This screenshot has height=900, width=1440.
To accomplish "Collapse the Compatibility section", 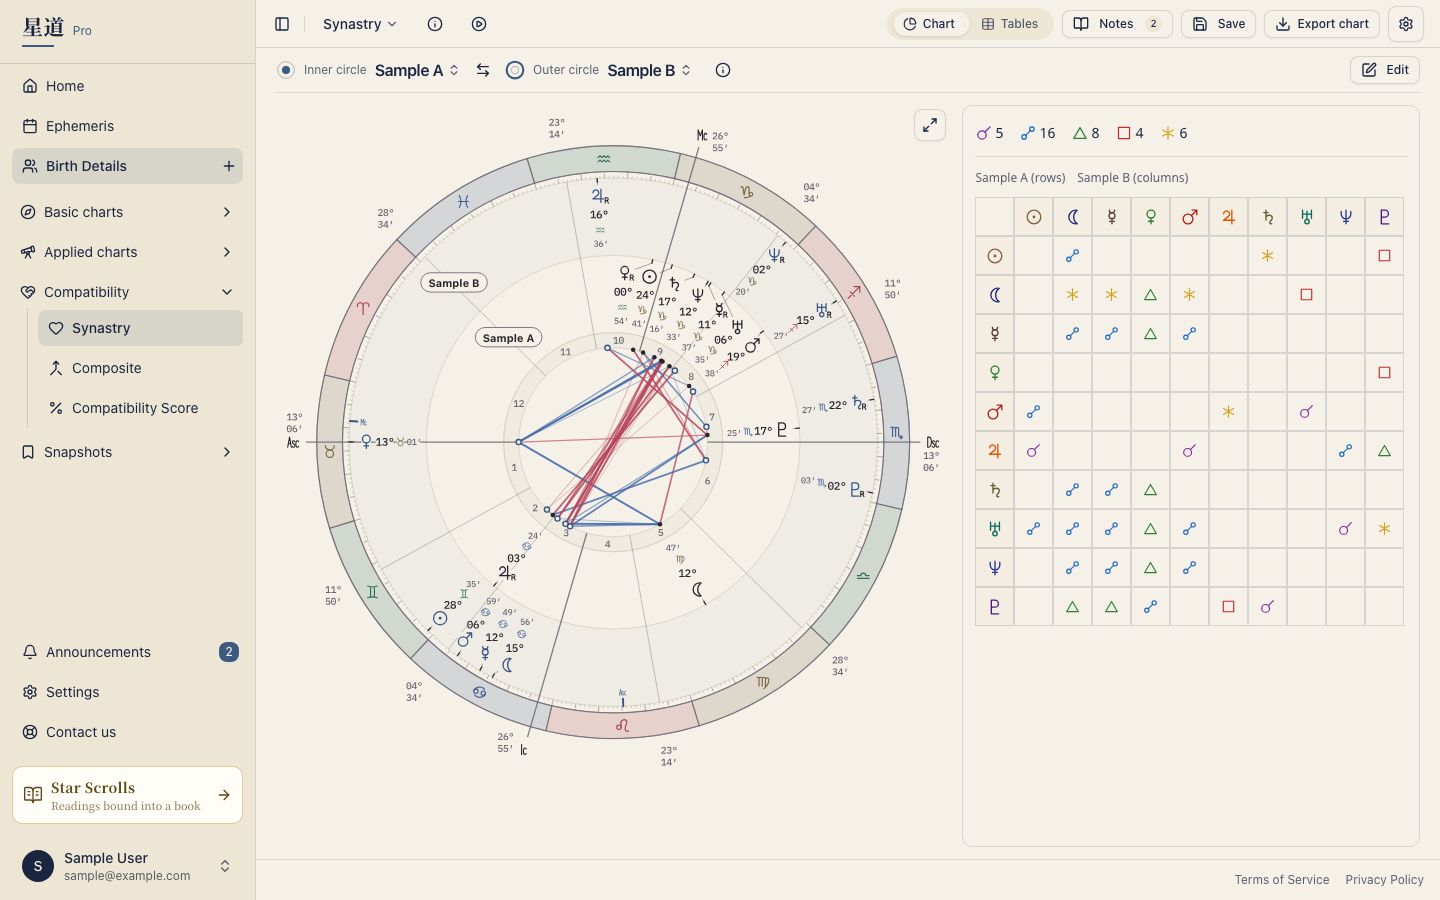I will [x=127, y=292].
